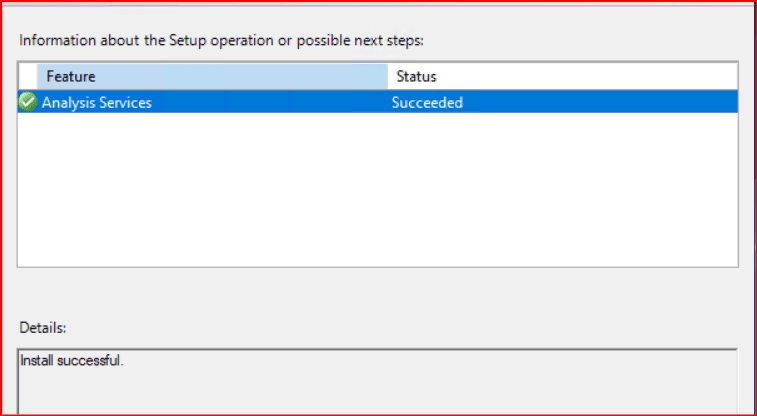Click the word 'Analysis' in the feature row
Screen dimensions: 757x416
tap(68, 102)
